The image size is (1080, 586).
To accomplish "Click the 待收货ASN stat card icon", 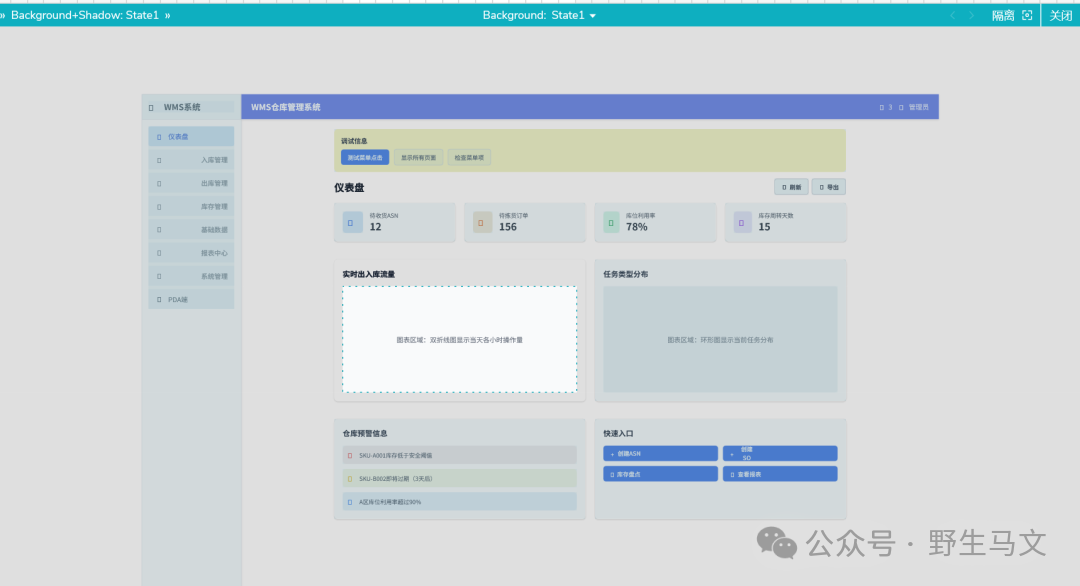I will point(352,222).
